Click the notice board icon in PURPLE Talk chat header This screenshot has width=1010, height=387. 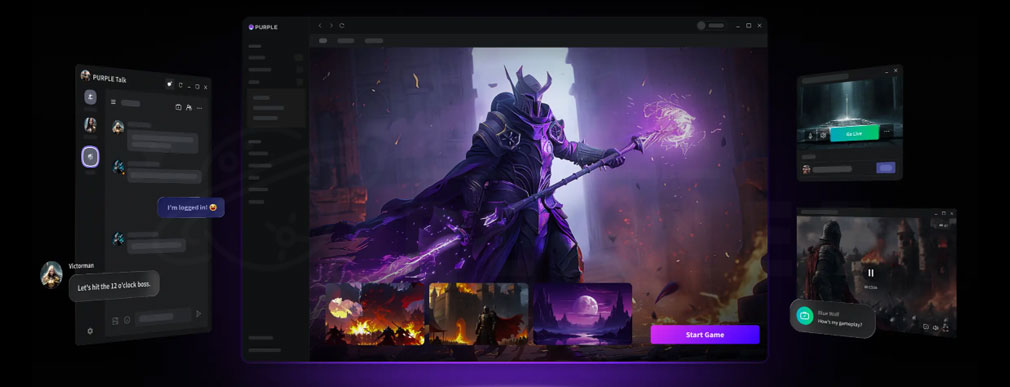pos(178,107)
